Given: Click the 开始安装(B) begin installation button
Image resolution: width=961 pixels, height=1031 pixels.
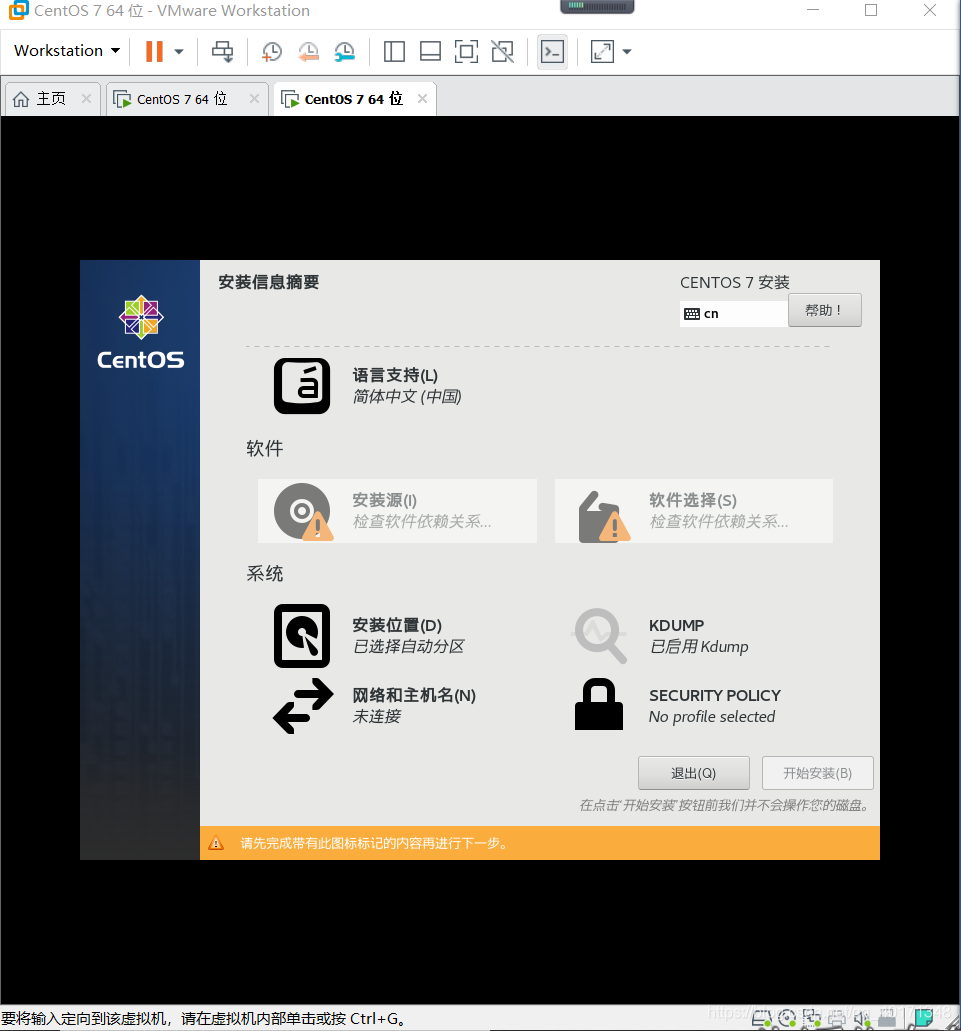Looking at the screenshot, I should click(x=818, y=773).
